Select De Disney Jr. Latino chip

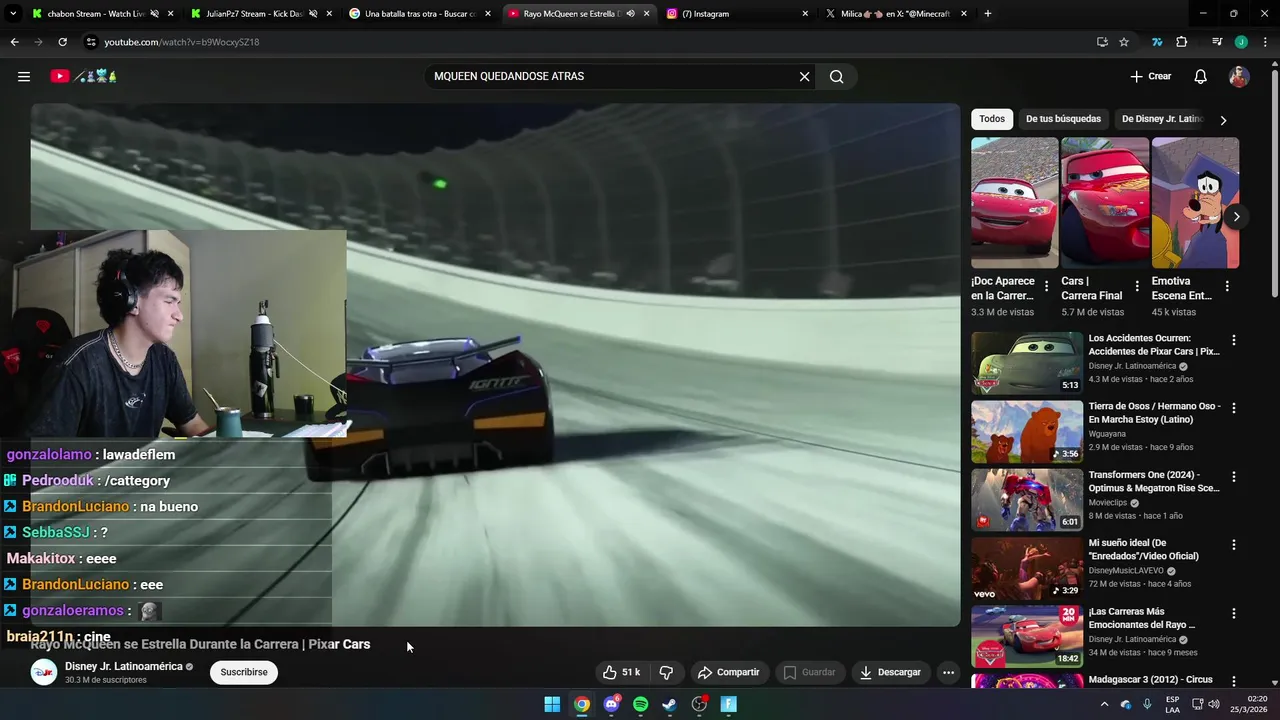[1161, 119]
